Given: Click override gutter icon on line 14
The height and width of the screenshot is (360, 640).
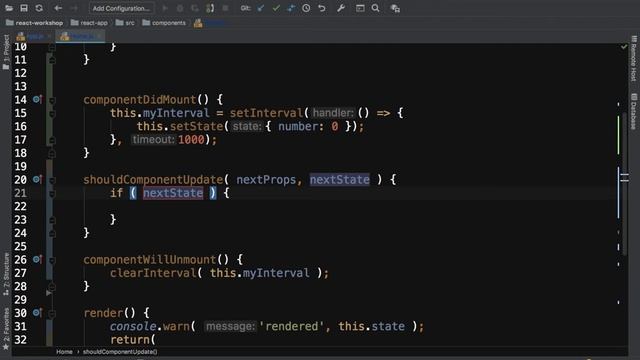Looking at the screenshot, I should tap(37, 99).
